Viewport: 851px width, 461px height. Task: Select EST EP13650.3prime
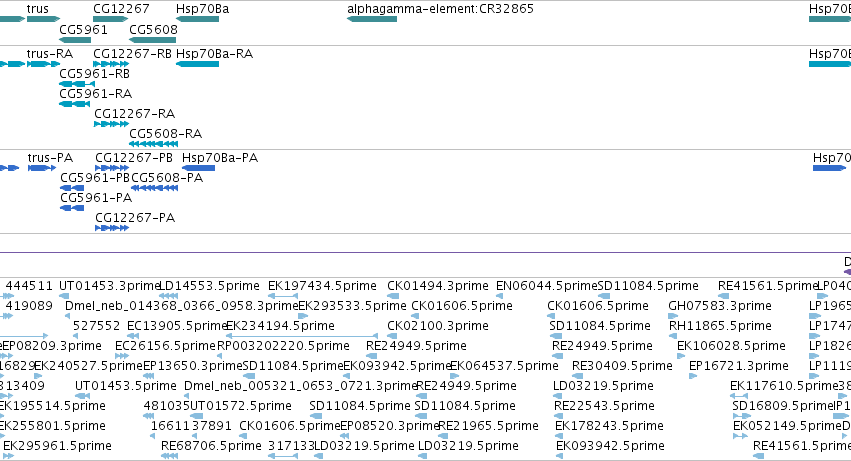coord(193,367)
